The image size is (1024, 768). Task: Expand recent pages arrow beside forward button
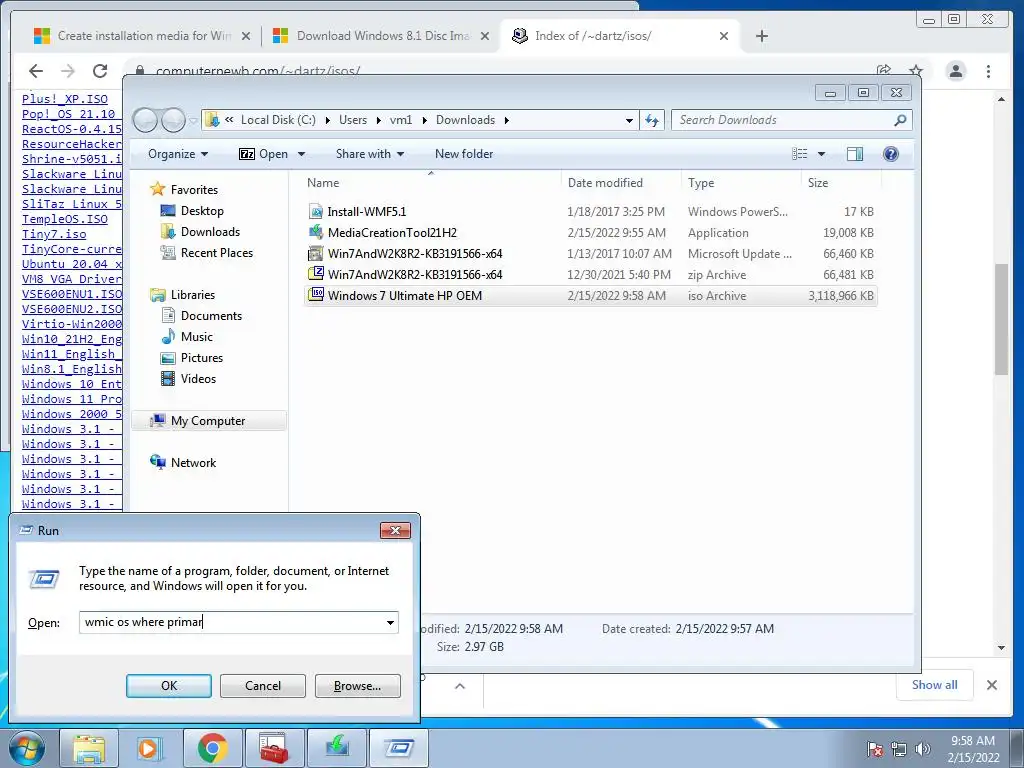pyautogui.click(x=193, y=121)
